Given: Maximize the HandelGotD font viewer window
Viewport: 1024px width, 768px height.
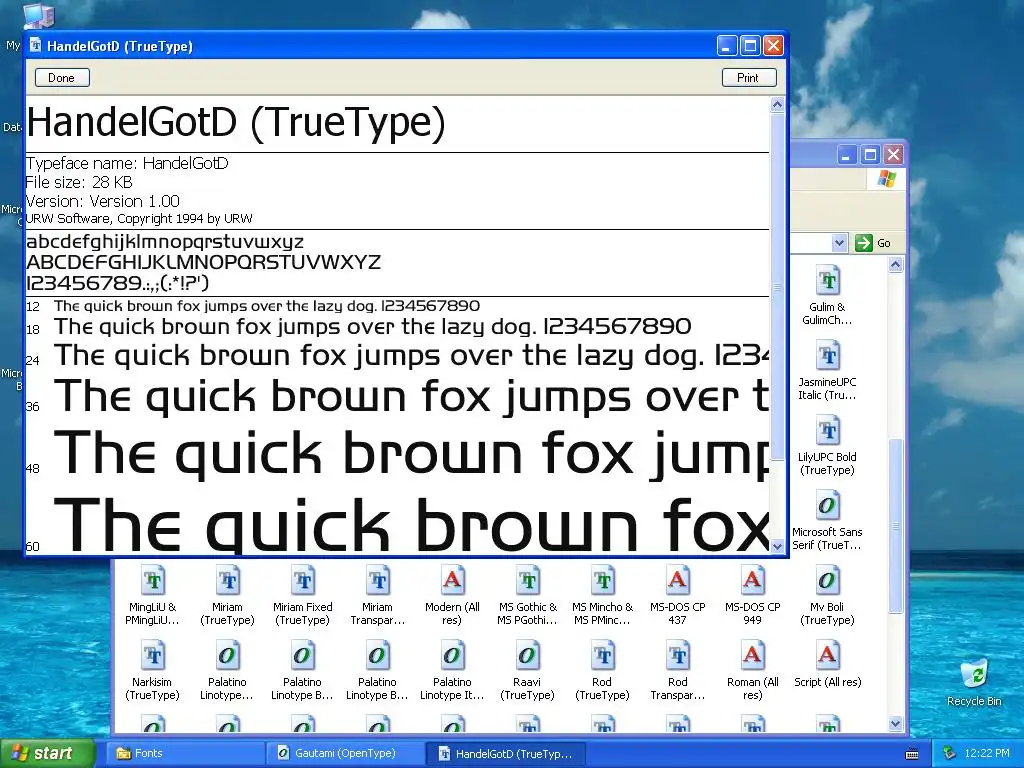Looking at the screenshot, I should click(x=750, y=46).
